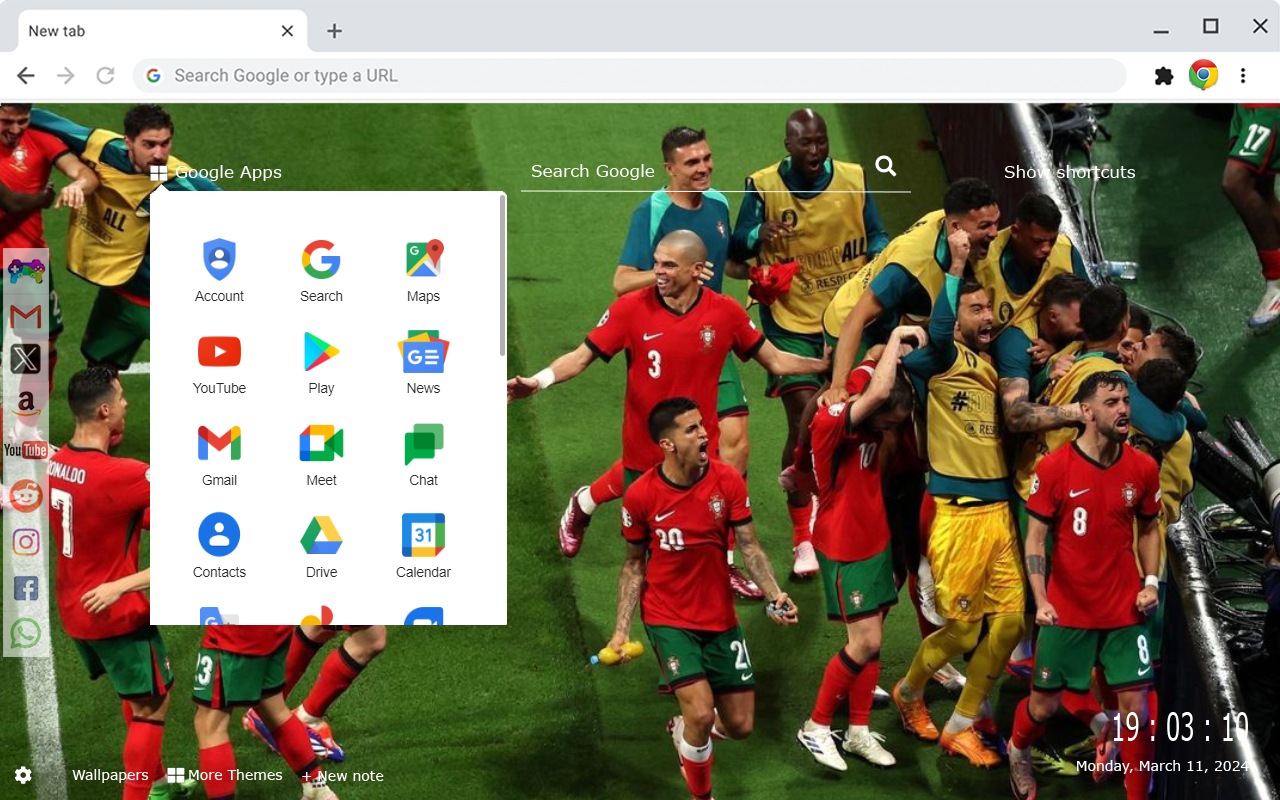Screen dimensions: 1280x800
Task: Open Google Search app icon
Action: click(321, 271)
